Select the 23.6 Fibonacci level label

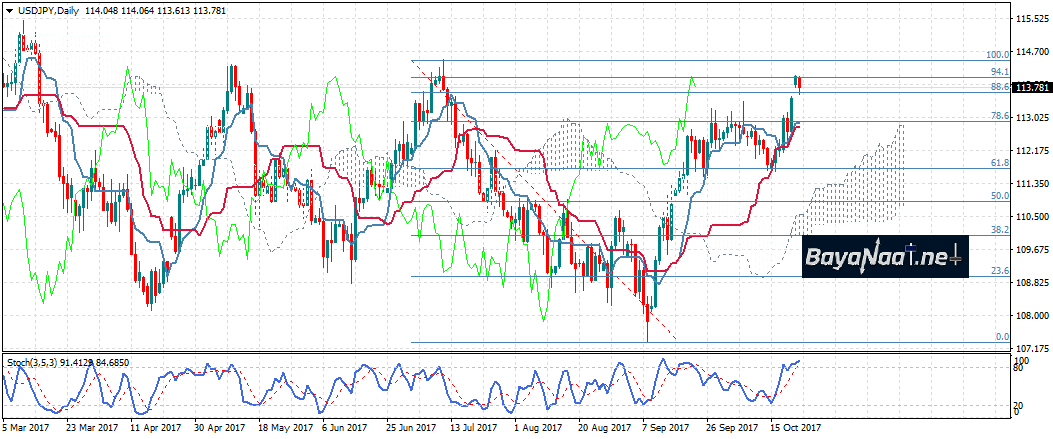pos(999,271)
